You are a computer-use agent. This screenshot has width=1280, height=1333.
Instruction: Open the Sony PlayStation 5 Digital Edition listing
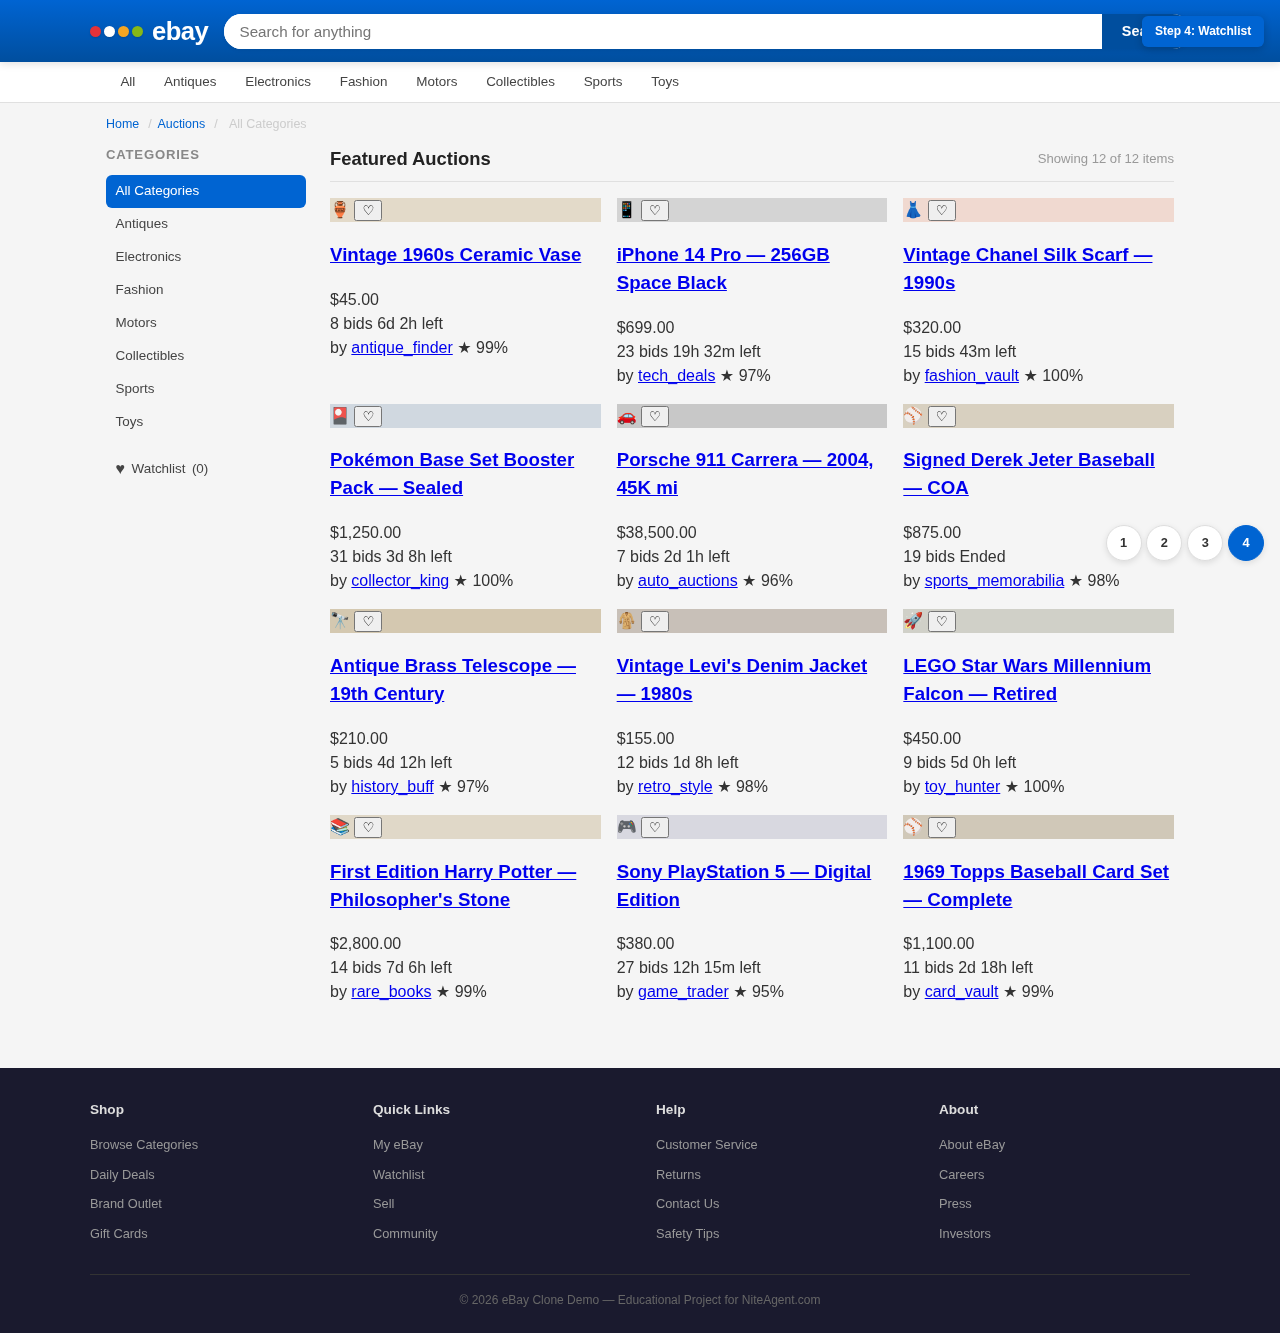[x=744, y=886]
